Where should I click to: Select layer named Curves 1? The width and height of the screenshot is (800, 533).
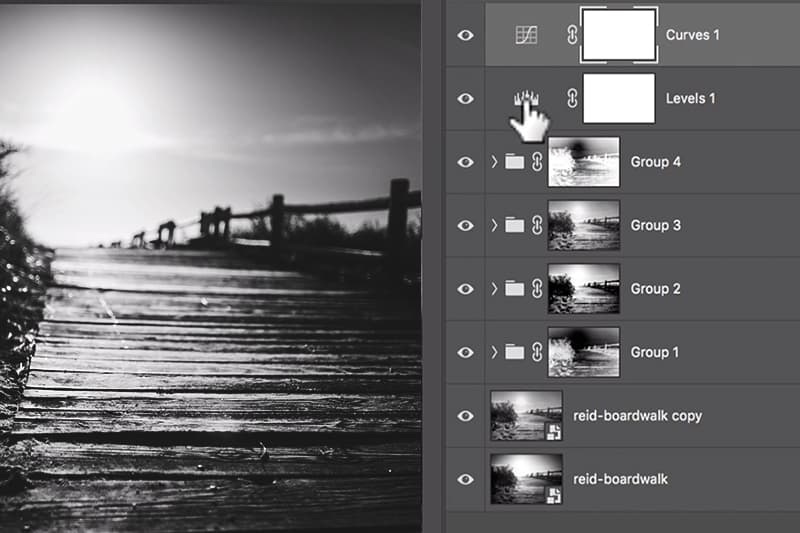coord(692,35)
